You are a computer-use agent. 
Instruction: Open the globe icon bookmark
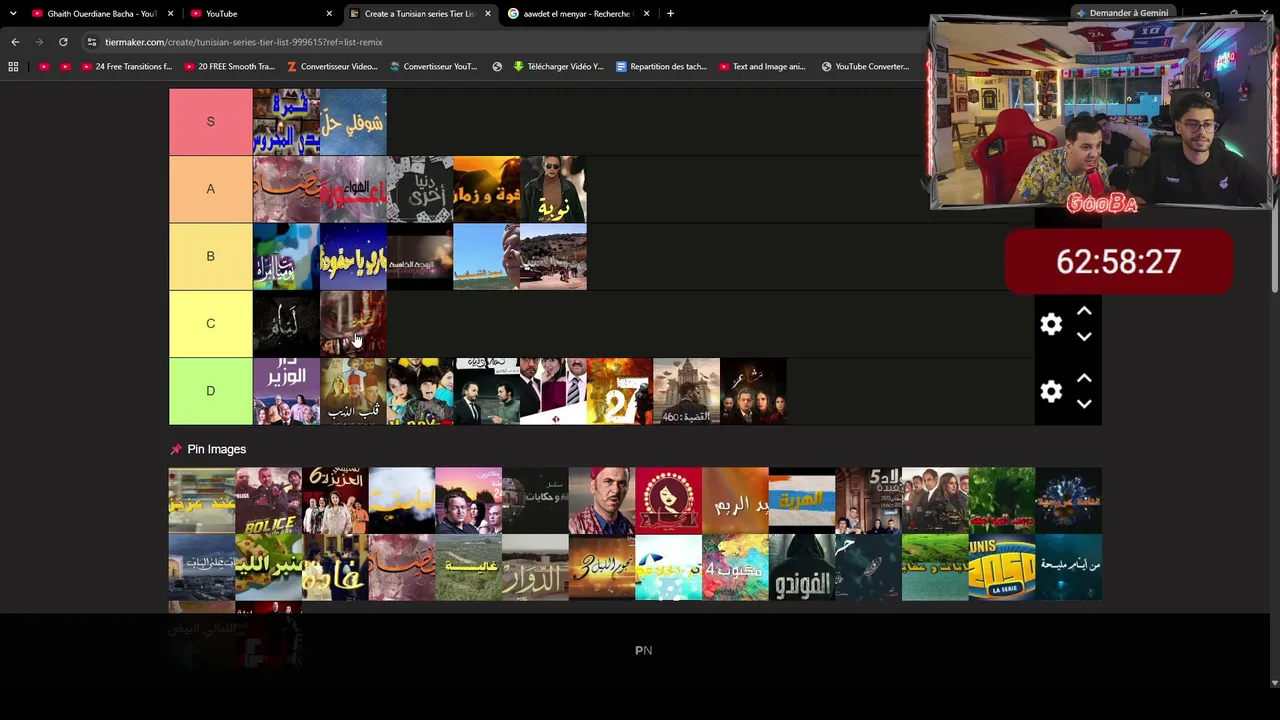click(497, 67)
